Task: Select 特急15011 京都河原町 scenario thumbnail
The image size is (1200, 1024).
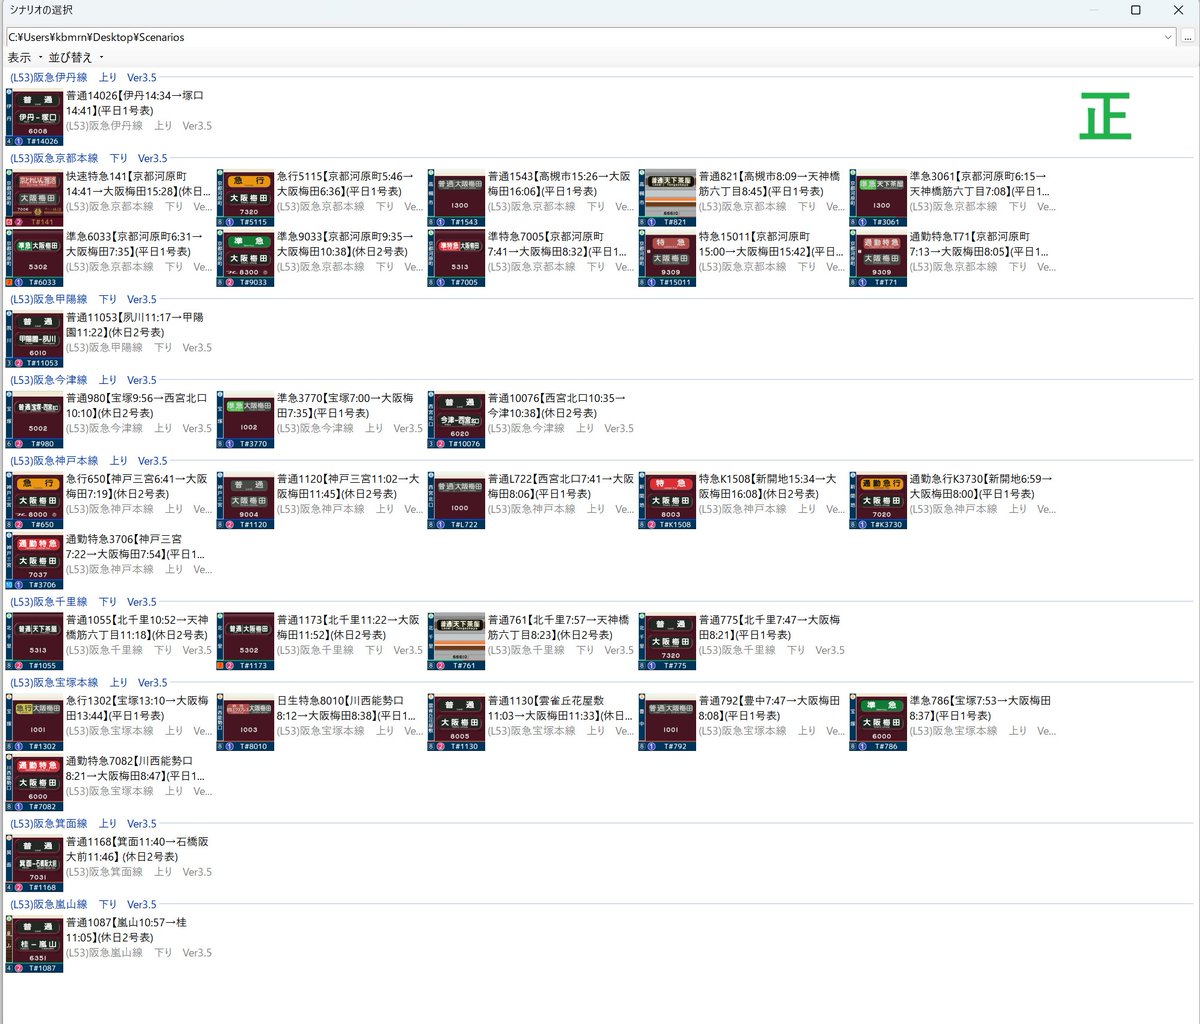Action: click(x=667, y=258)
